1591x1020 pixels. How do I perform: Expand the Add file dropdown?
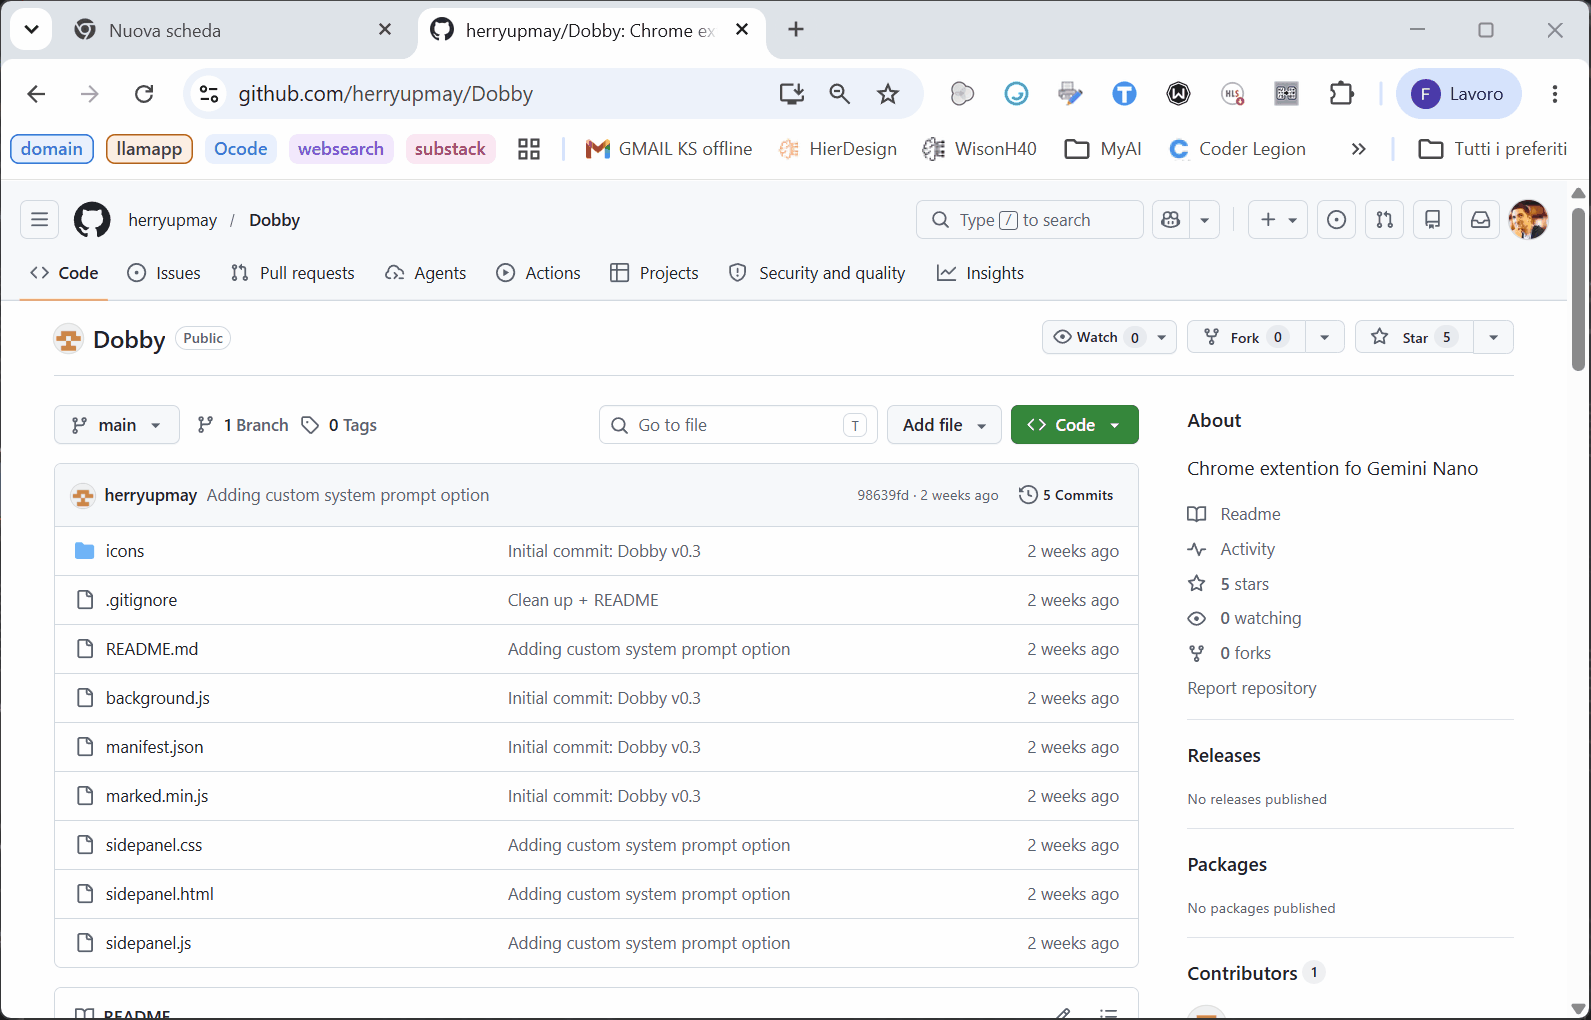(x=944, y=425)
